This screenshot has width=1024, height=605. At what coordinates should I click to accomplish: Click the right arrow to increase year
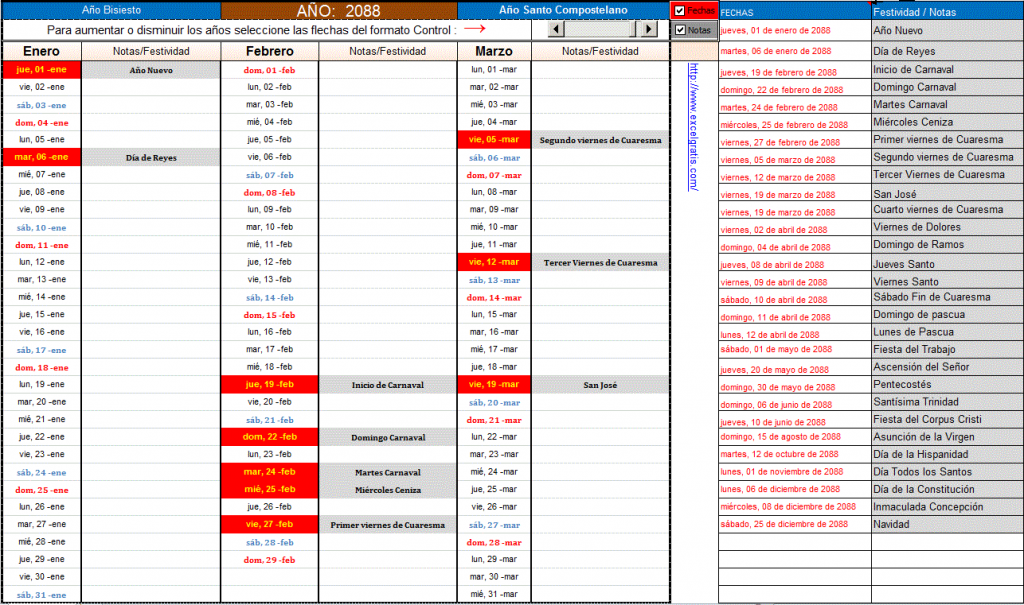pos(648,29)
